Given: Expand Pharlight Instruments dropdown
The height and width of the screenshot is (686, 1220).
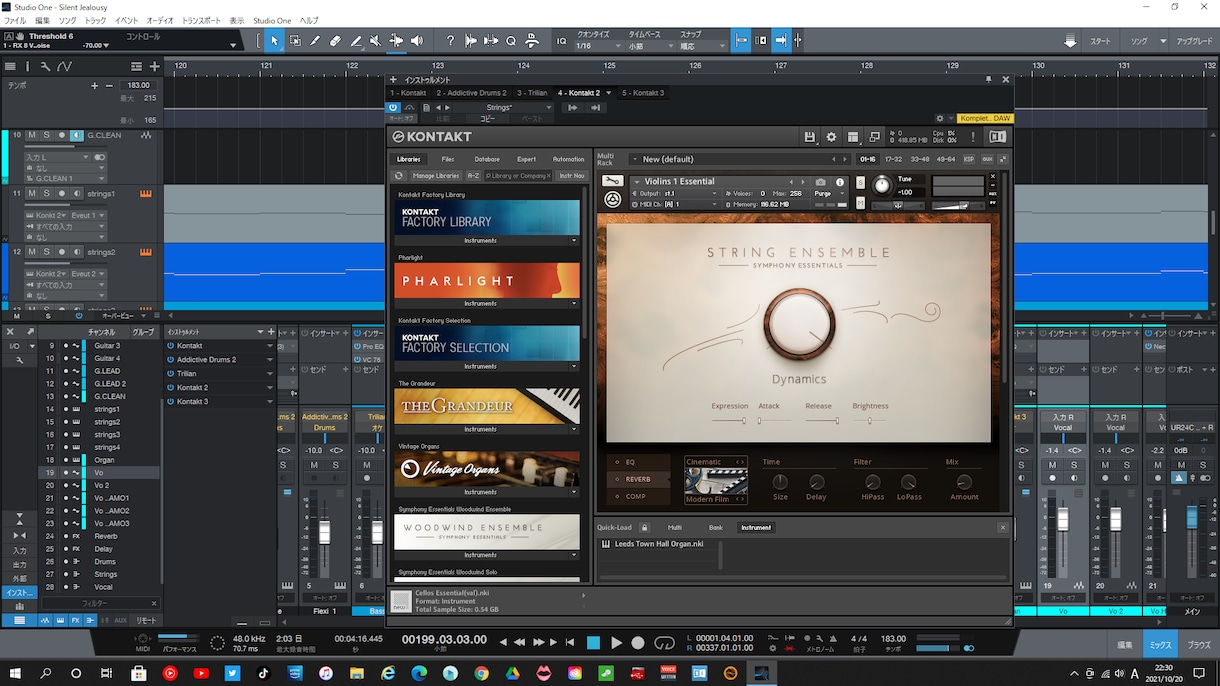Looking at the screenshot, I should pos(486,303).
